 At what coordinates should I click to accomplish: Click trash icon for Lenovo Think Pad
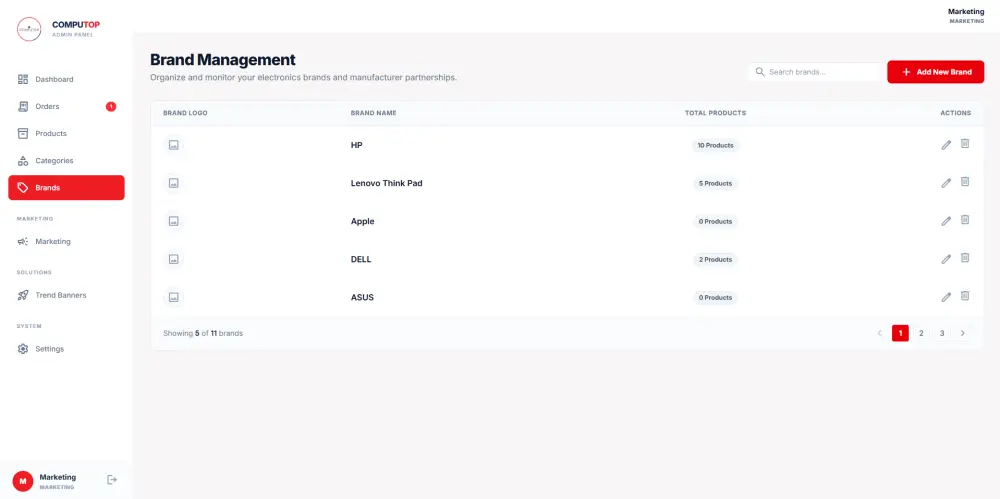[965, 182]
